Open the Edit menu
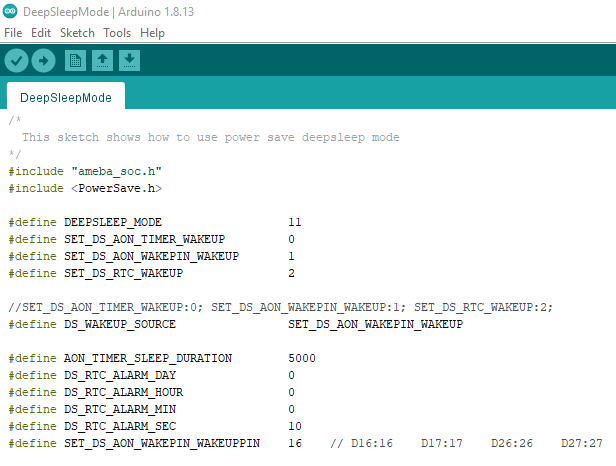Image resolution: width=616 pixels, height=466 pixels. click(x=41, y=33)
